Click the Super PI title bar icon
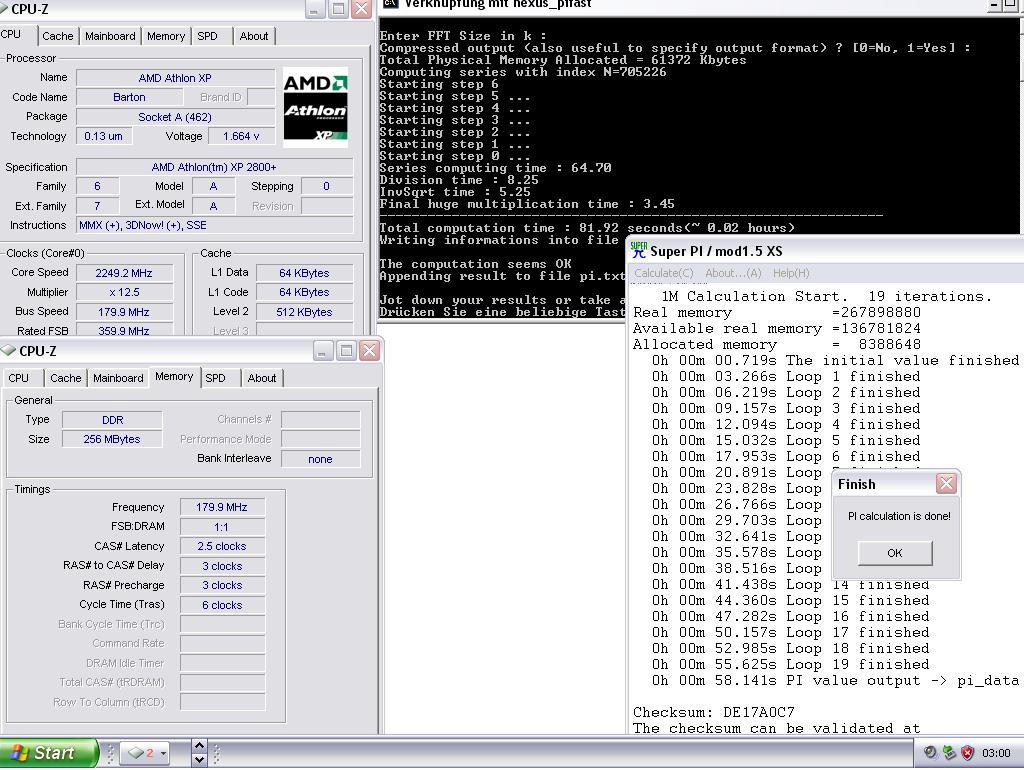Image resolution: width=1024 pixels, height=770 pixels. [639, 250]
